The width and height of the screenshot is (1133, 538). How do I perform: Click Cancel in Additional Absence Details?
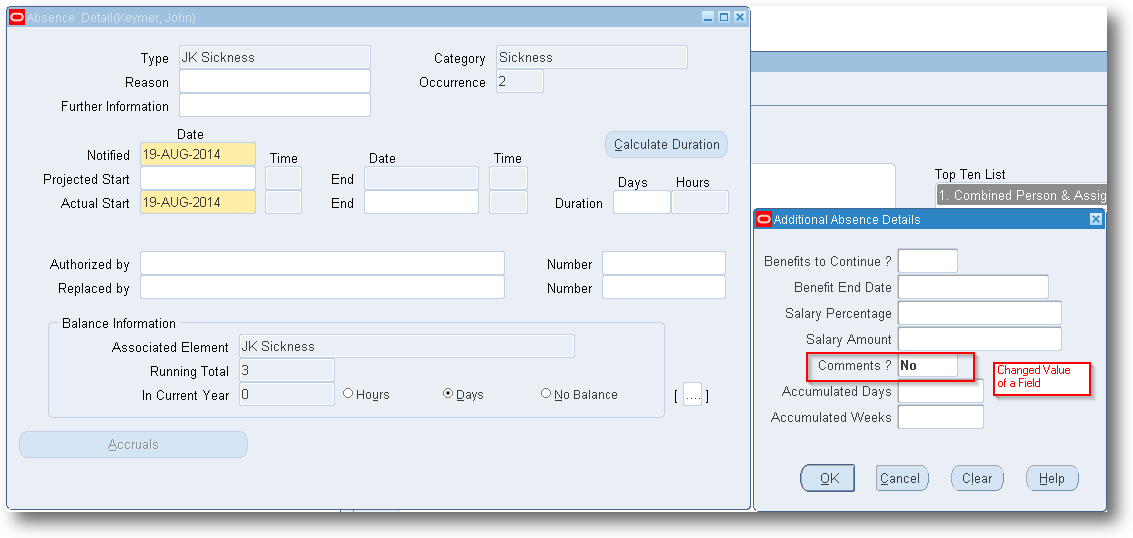[902, 478]
